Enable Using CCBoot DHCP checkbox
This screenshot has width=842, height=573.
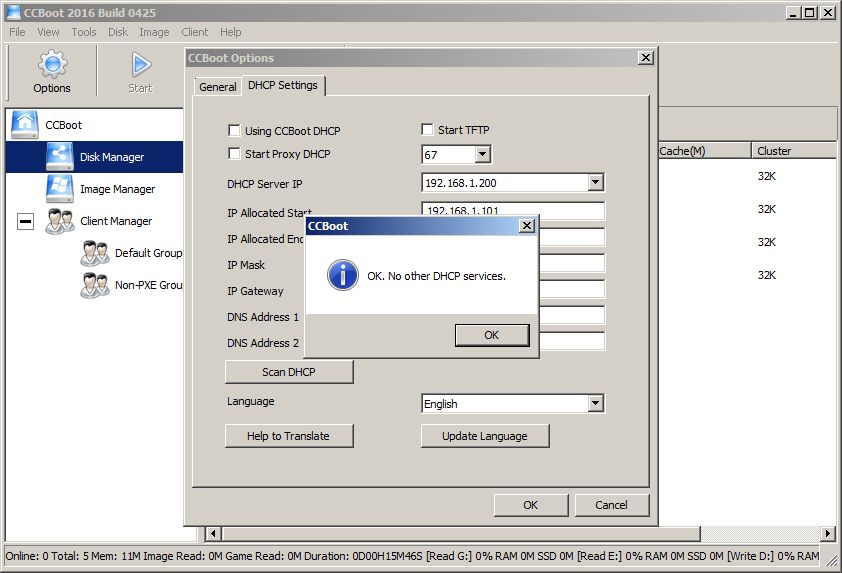234,130
